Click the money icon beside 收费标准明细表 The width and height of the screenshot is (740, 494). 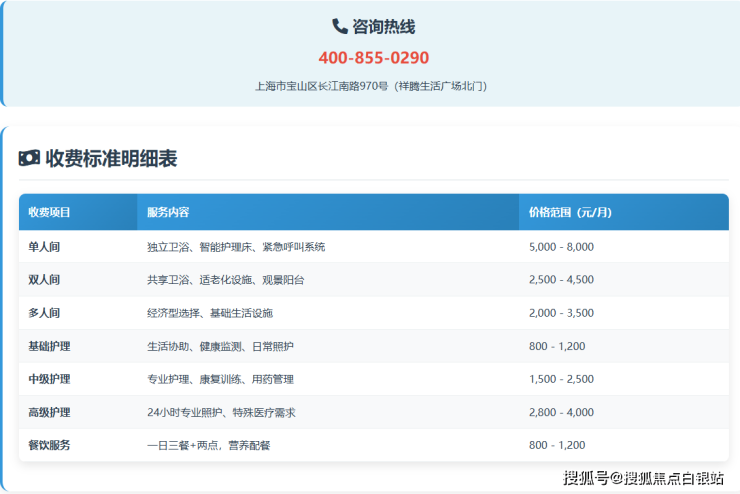coord(29,158)
